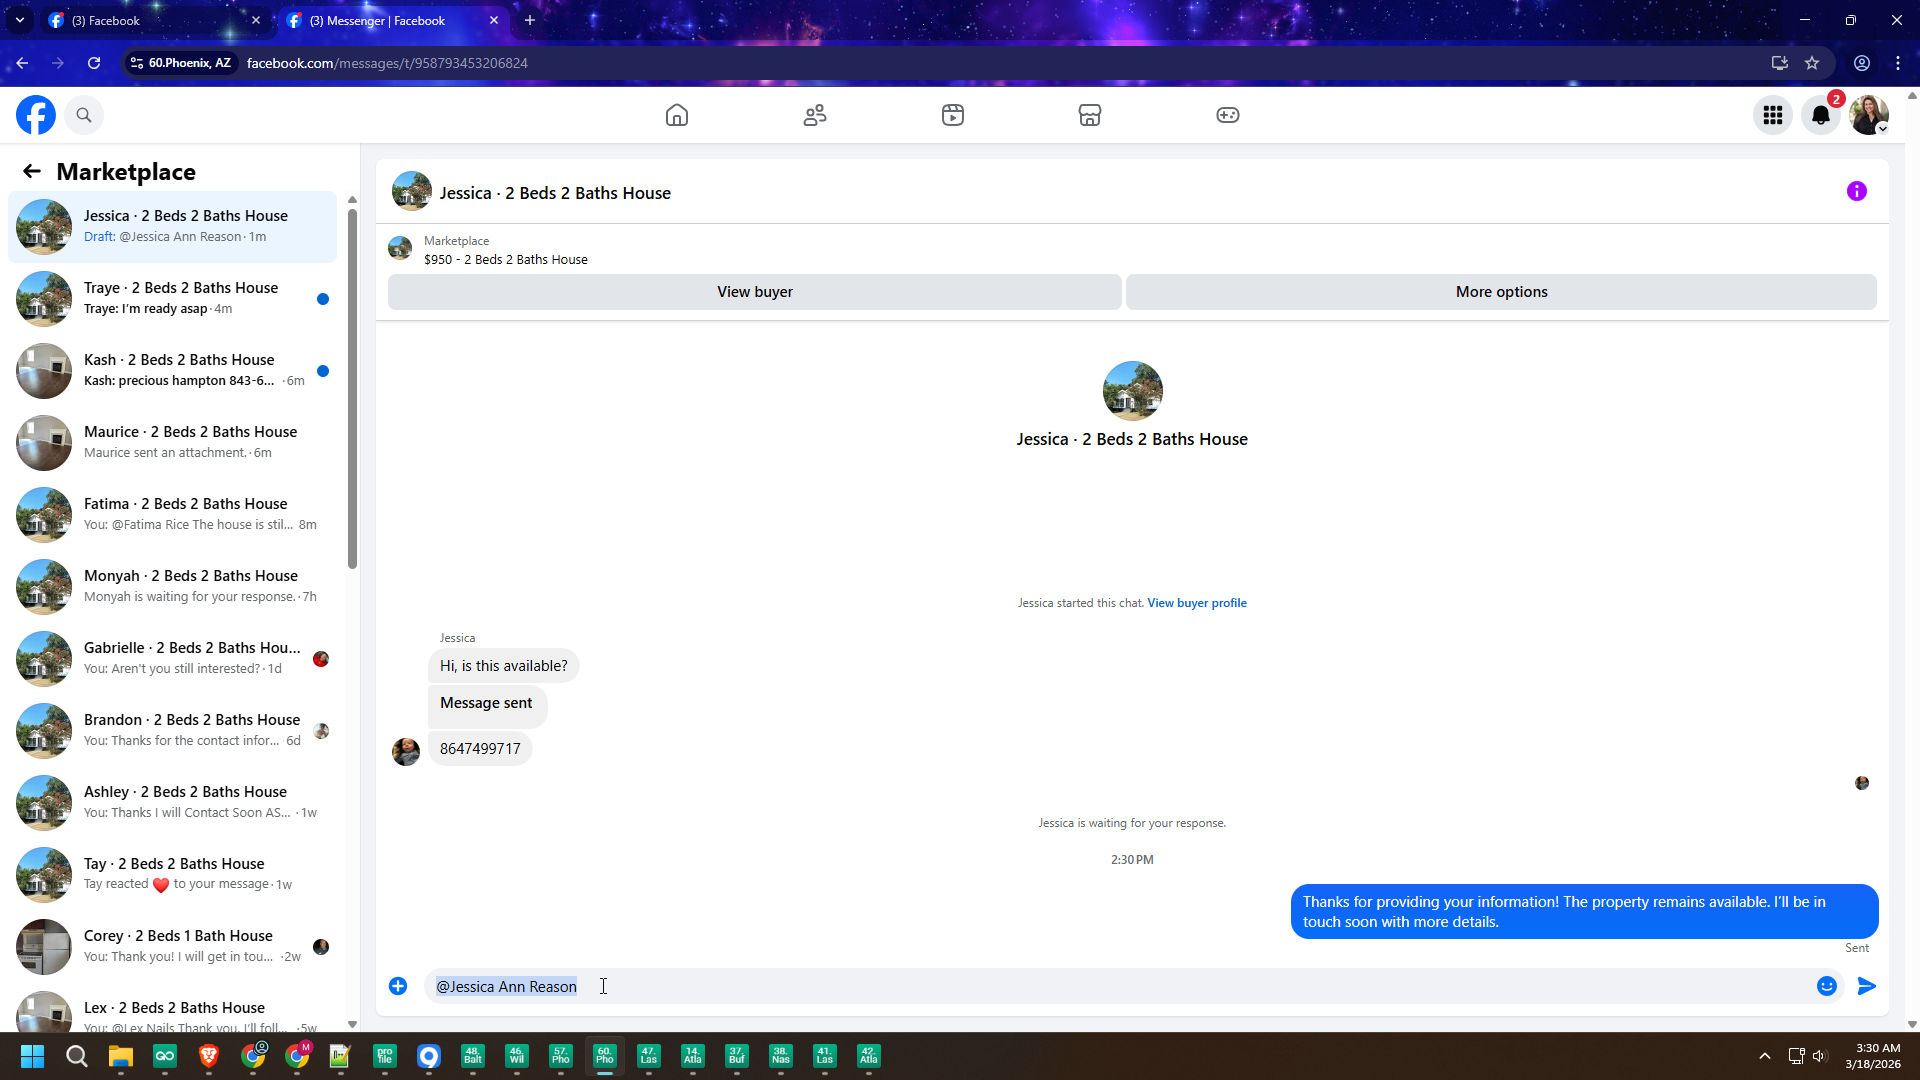Image resolution: width=1920 pixels, height=1080 pixels.
Task: Reload the current page
Action: click(94, 63)
